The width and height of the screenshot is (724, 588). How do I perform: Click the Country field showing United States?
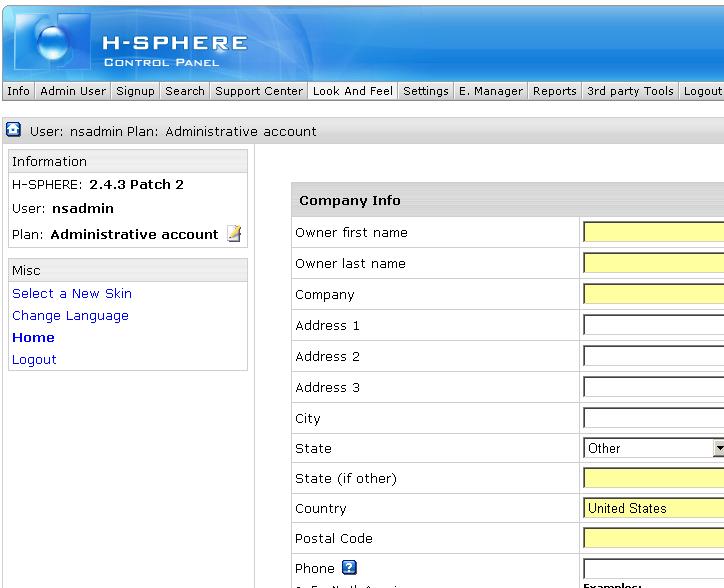[654, 508]
